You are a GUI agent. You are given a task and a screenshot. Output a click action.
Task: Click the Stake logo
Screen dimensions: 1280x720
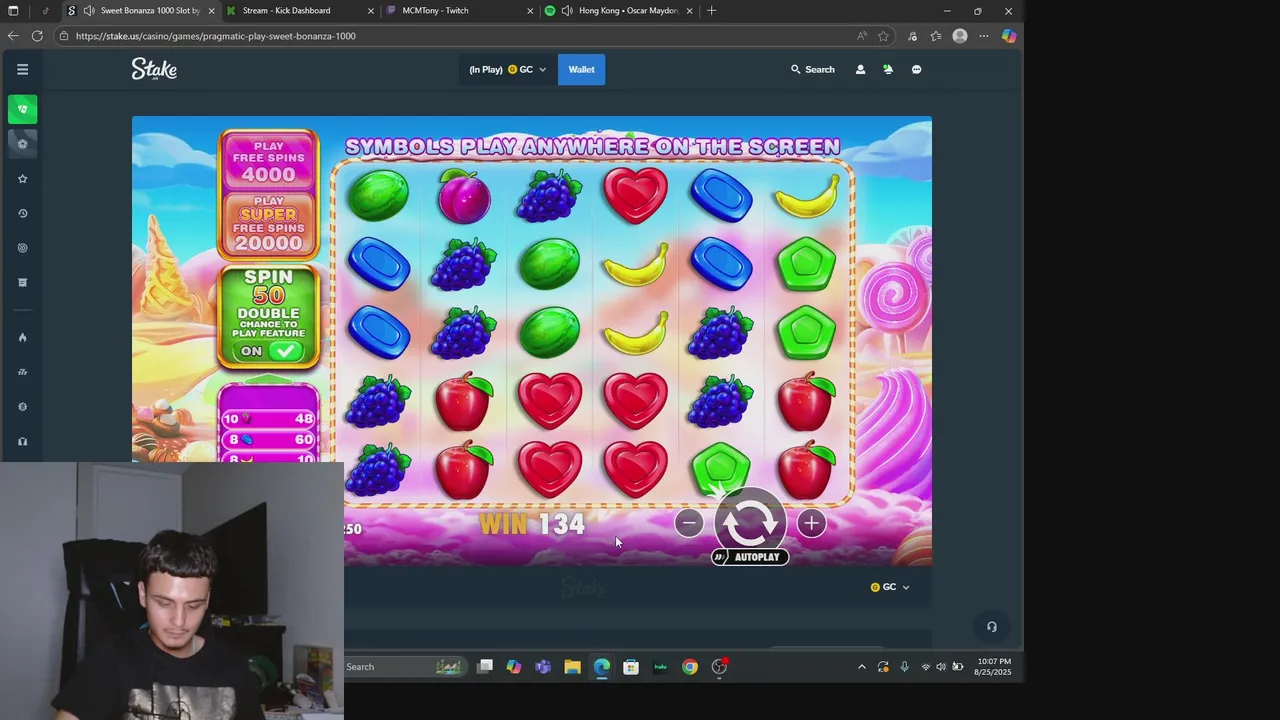154,69
